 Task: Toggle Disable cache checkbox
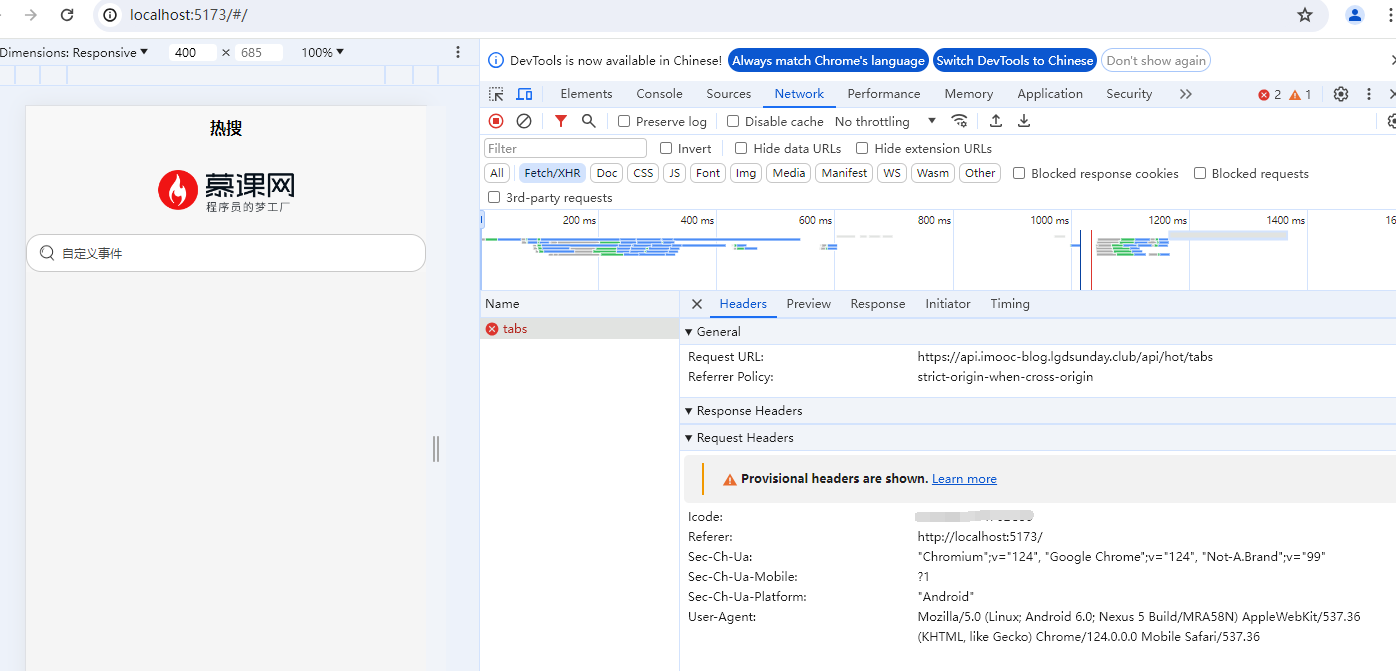point(733,121)
